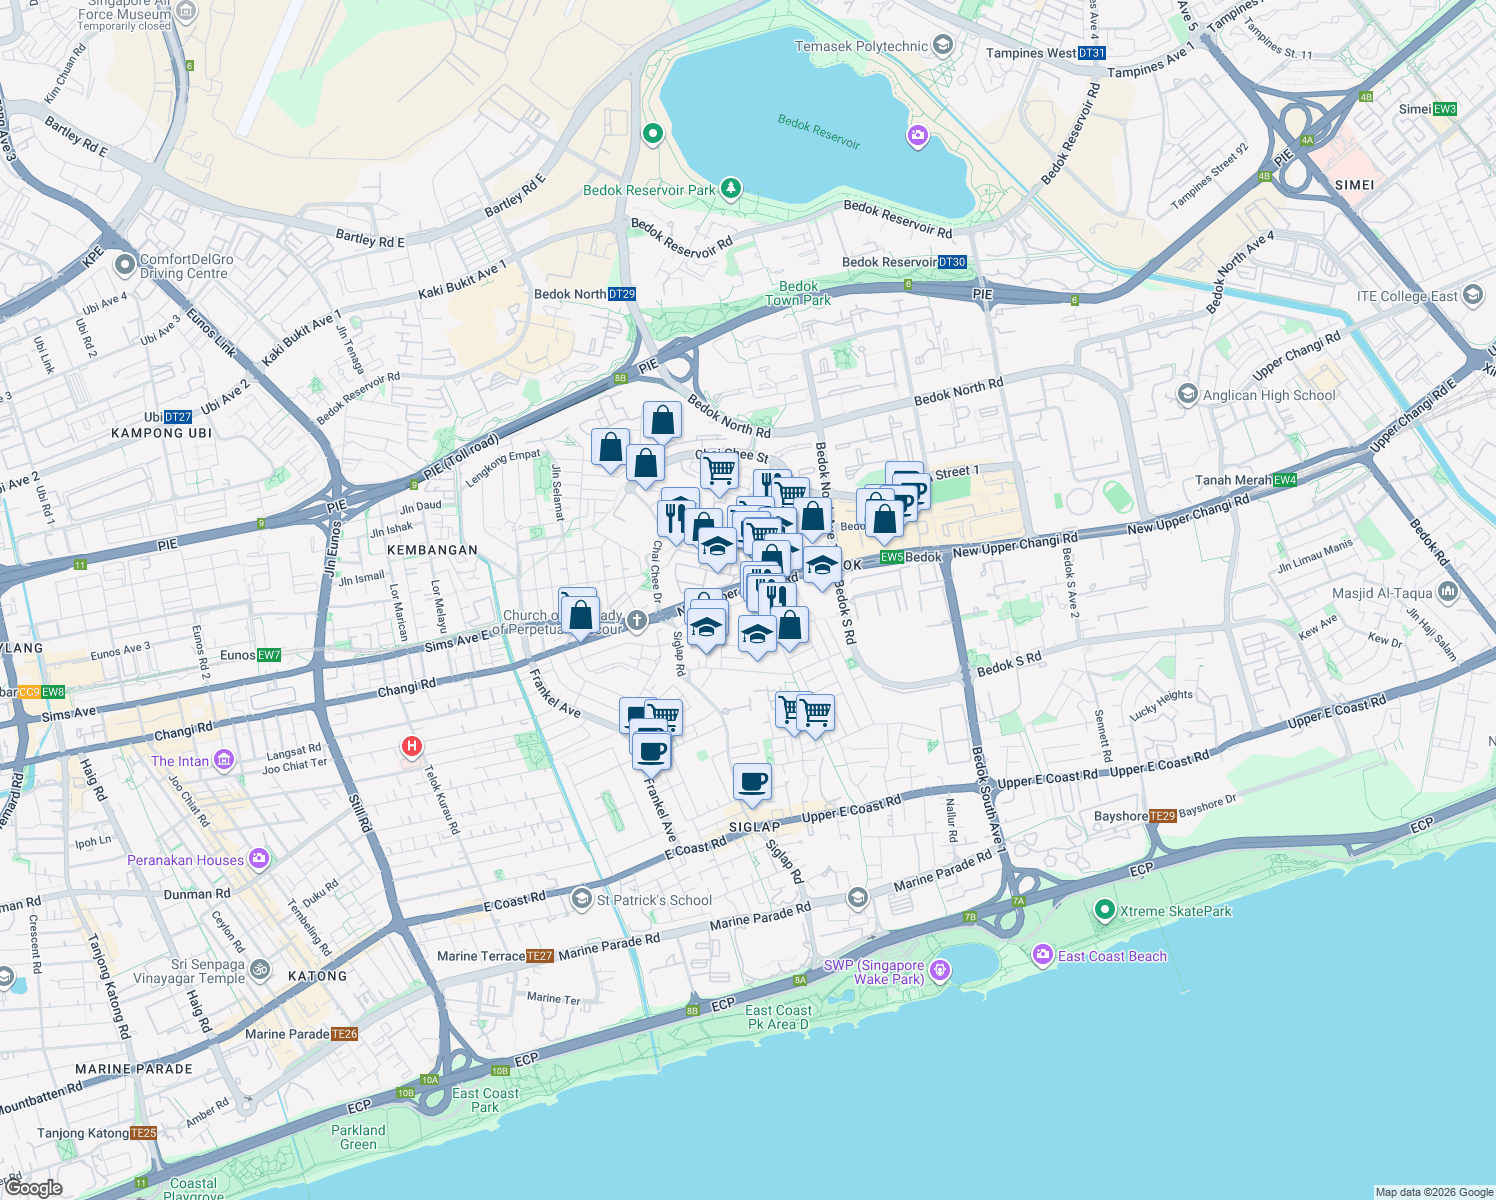Viewport: 1496px width, 1200px height.
Task: Click the school marker at St Patrick's School
Action: pyautogui.click(x=582, y=899)
